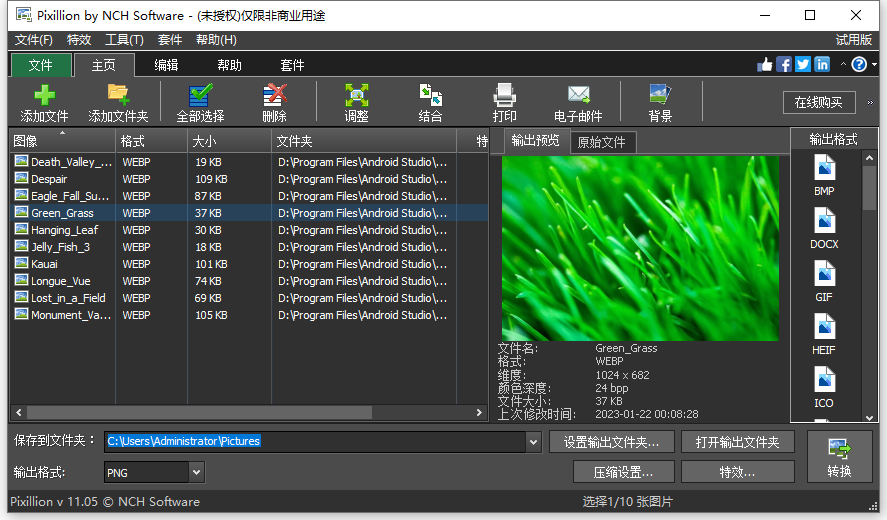Click the Facebook share icon
This screenshot has width=887, height=520.
pos(783,65)
